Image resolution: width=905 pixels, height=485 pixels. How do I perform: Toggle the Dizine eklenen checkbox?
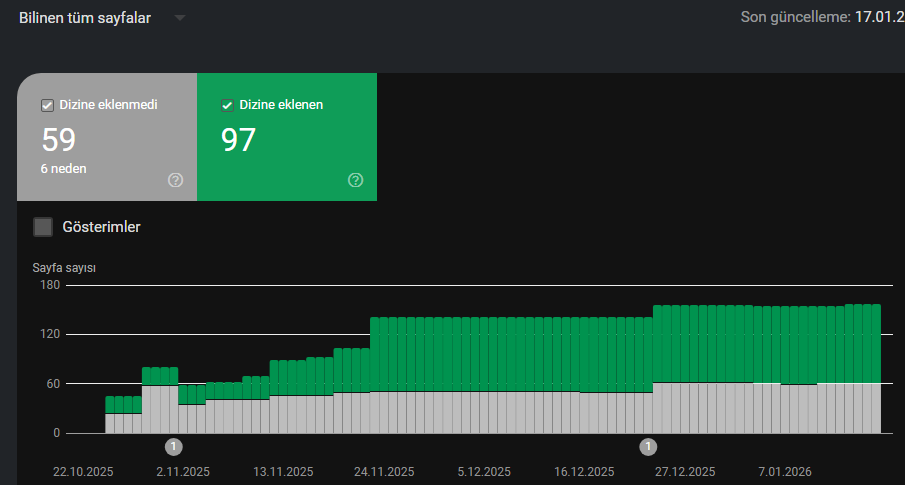[227, 105]
